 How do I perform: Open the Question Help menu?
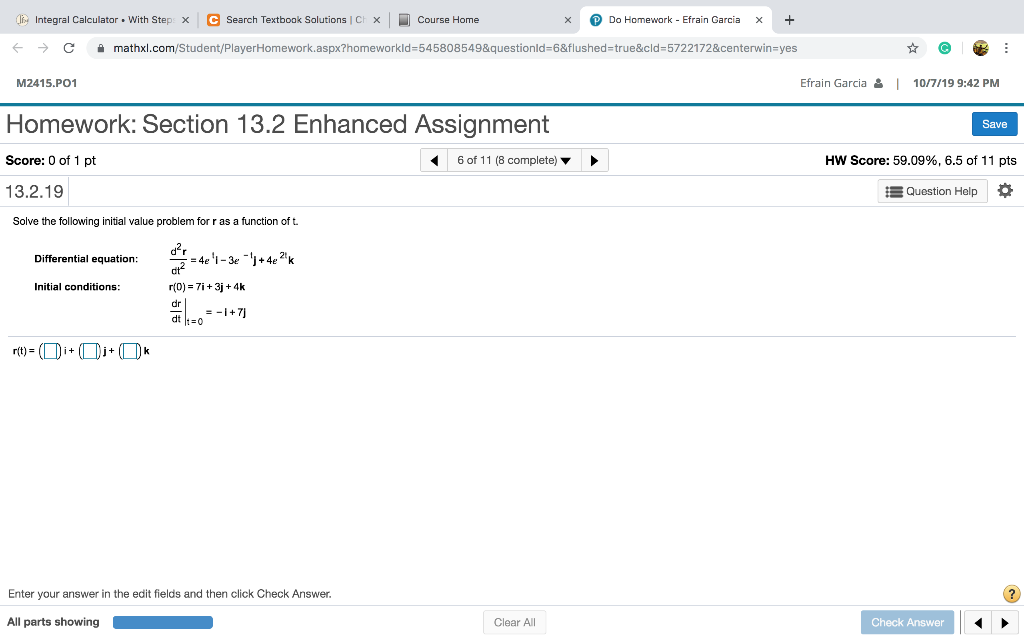coord(931,190)
